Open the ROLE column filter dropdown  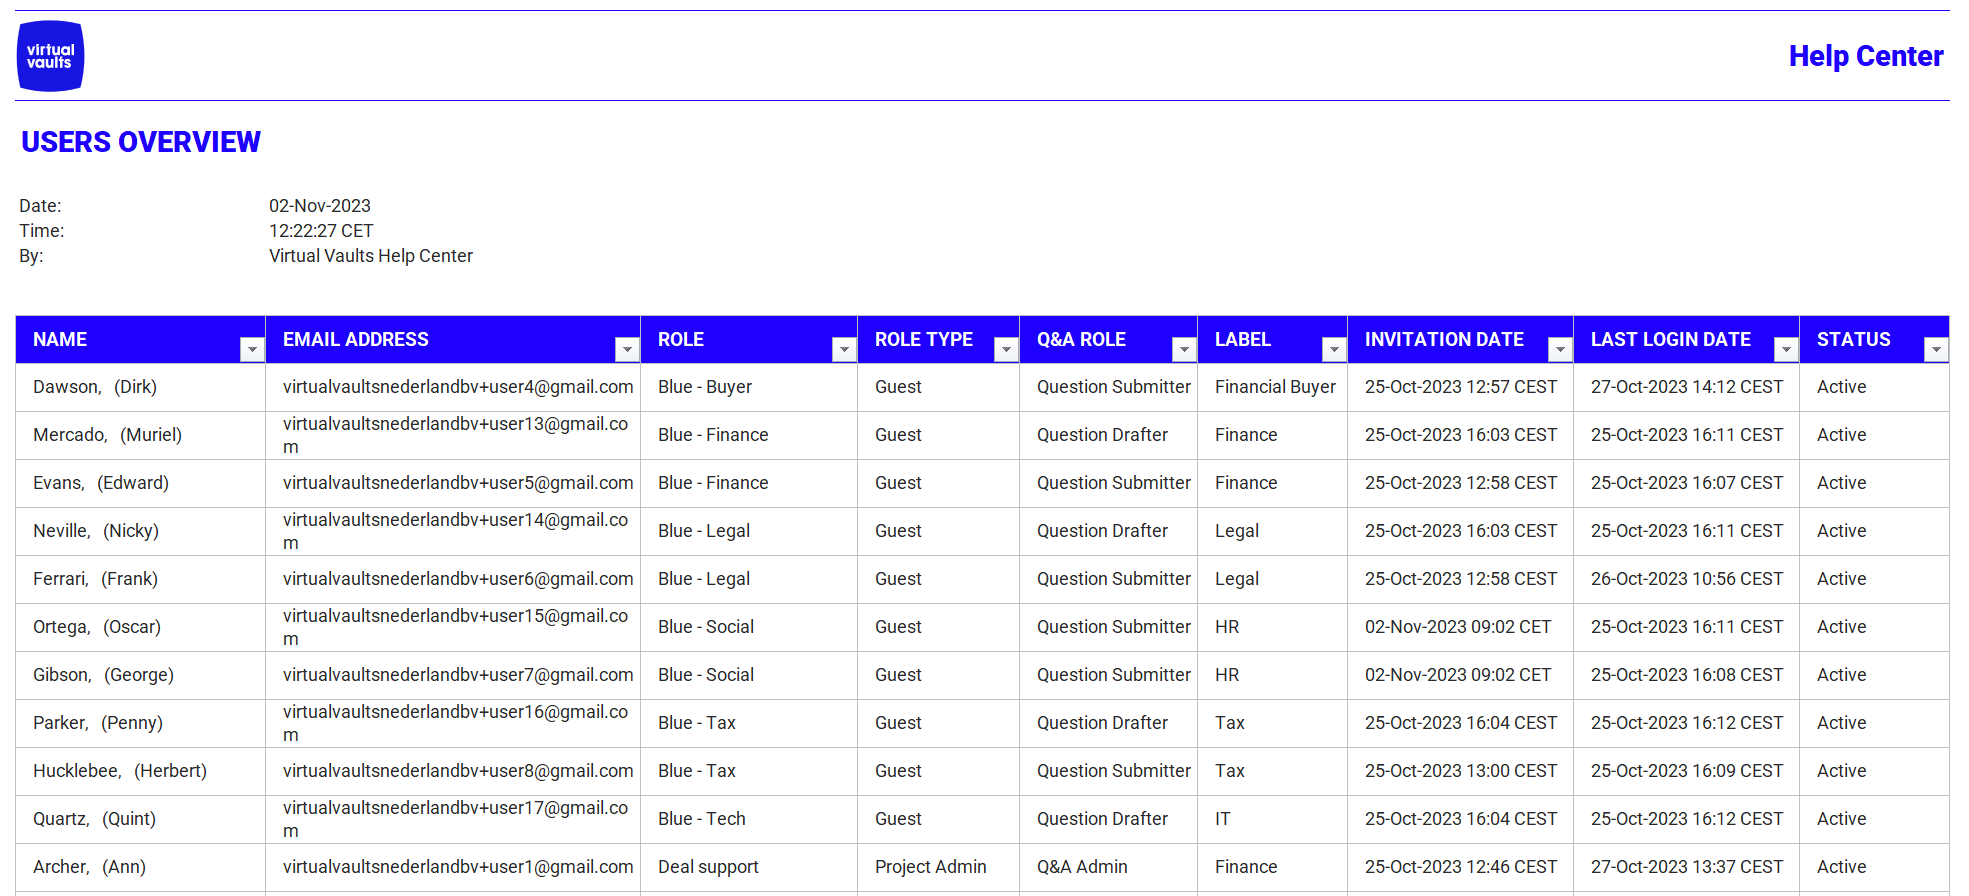coord(844,349)
